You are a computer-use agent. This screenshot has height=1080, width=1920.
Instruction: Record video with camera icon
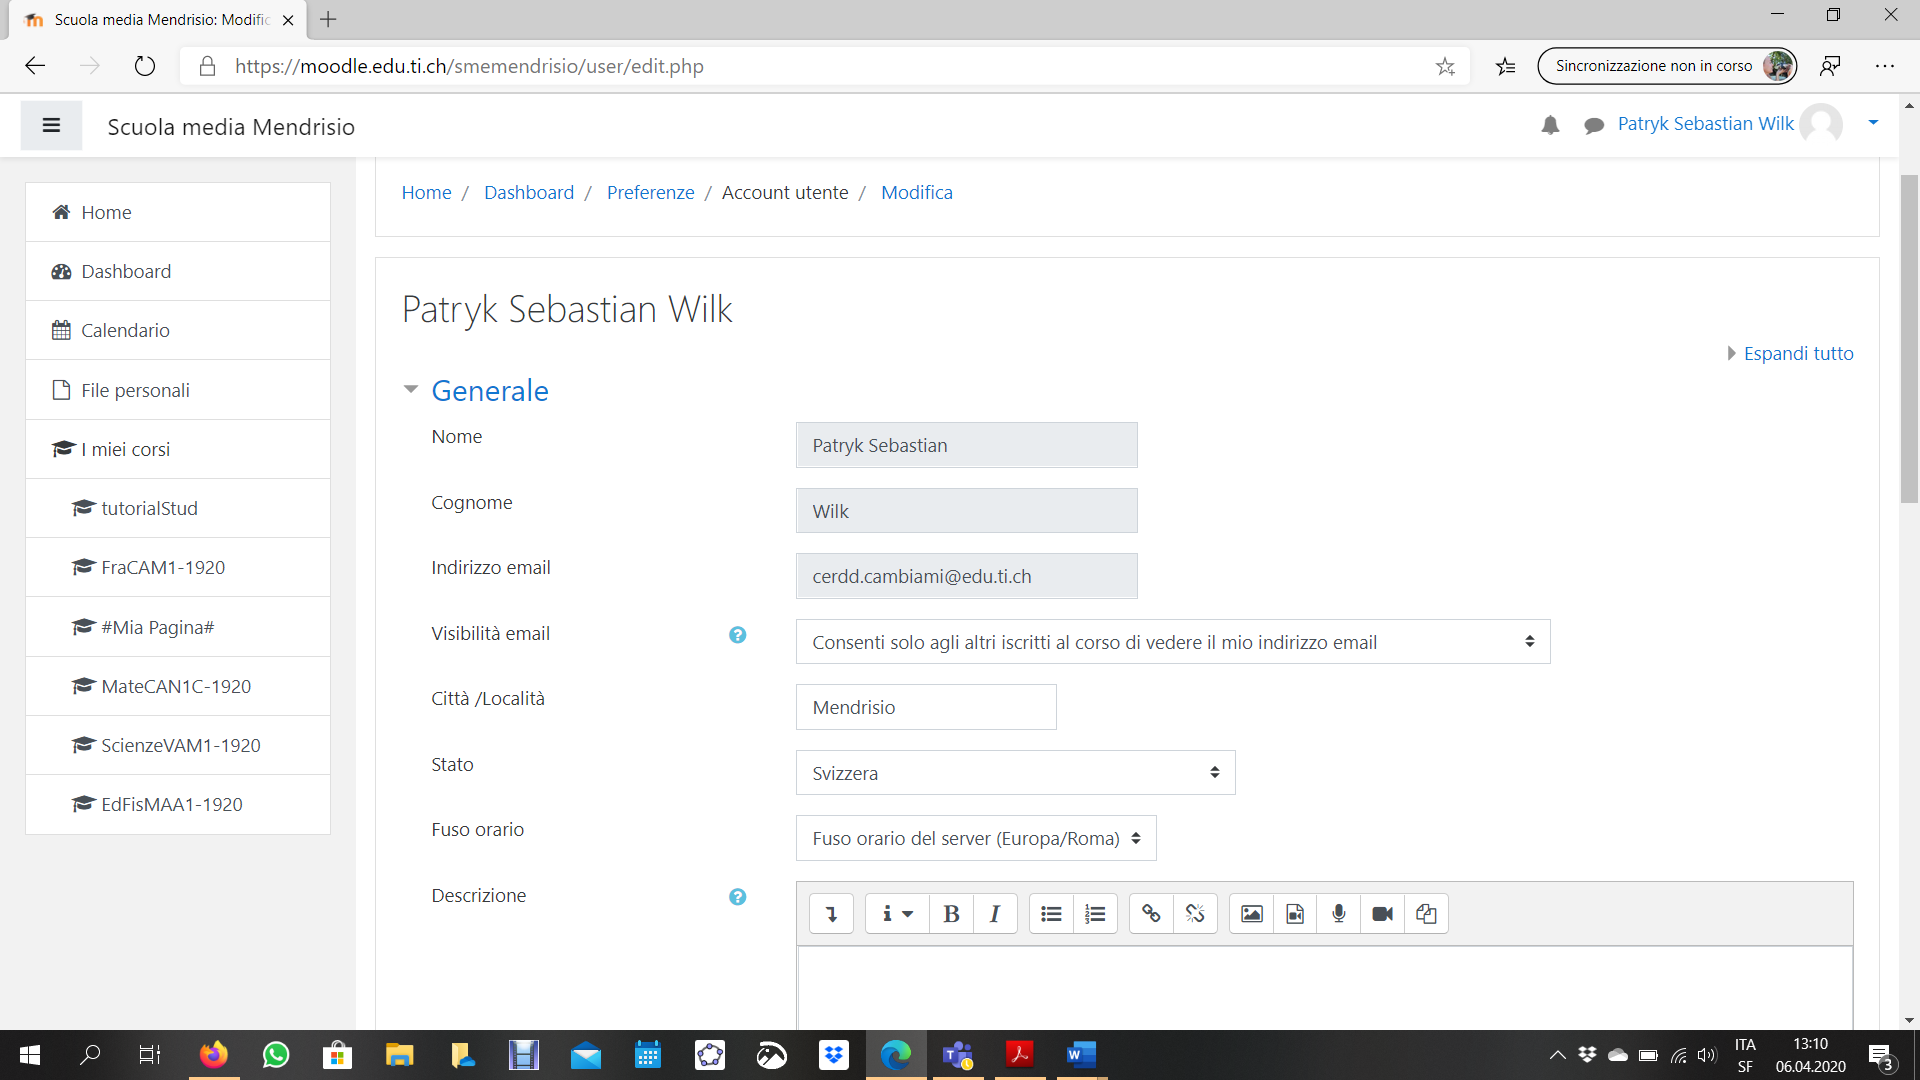point(1382,914)
